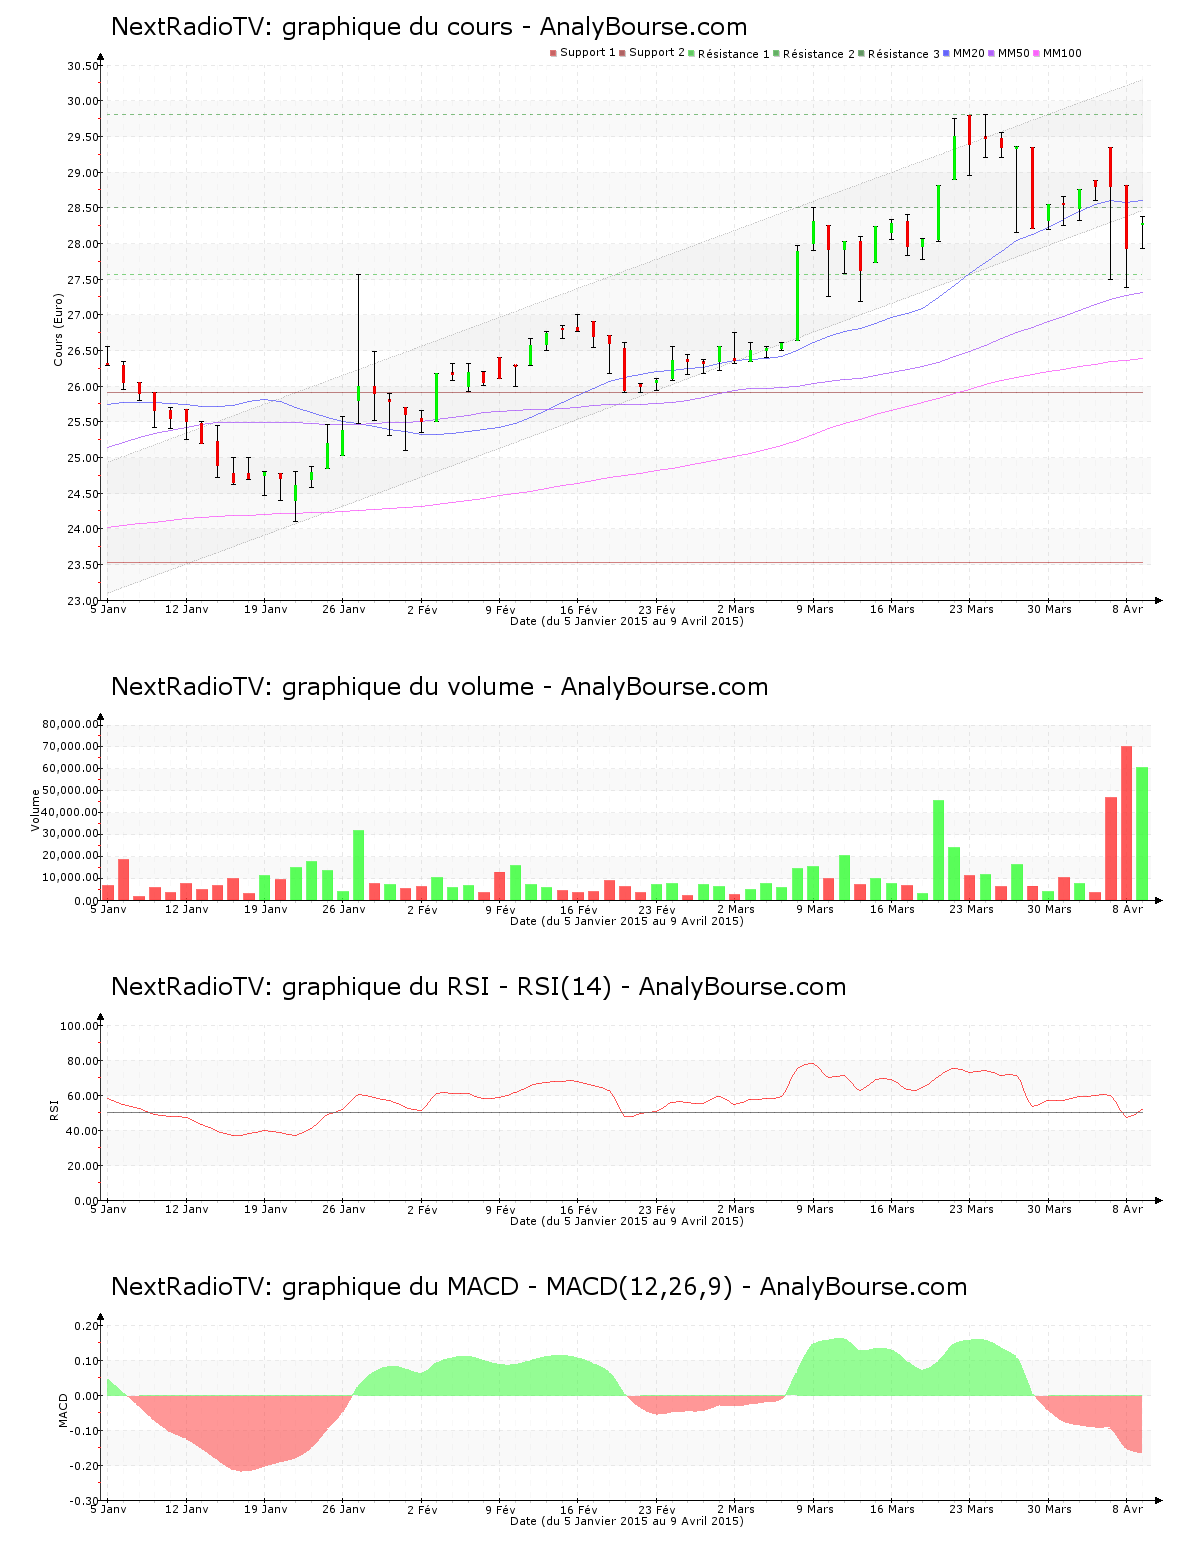This screenshot has height=1550, width=1200.
Task: Click the last green volume bar after 8 Avr
Action: [1142, 834]
